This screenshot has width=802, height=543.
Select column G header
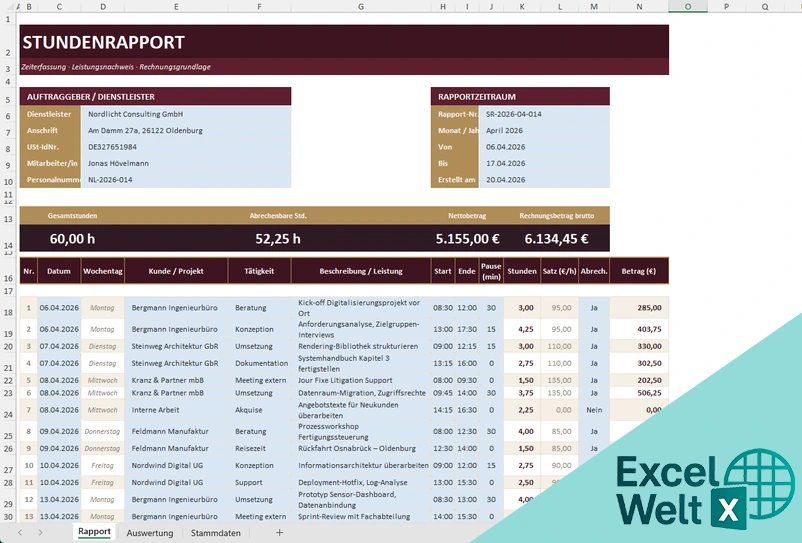(x=361, y=7)
